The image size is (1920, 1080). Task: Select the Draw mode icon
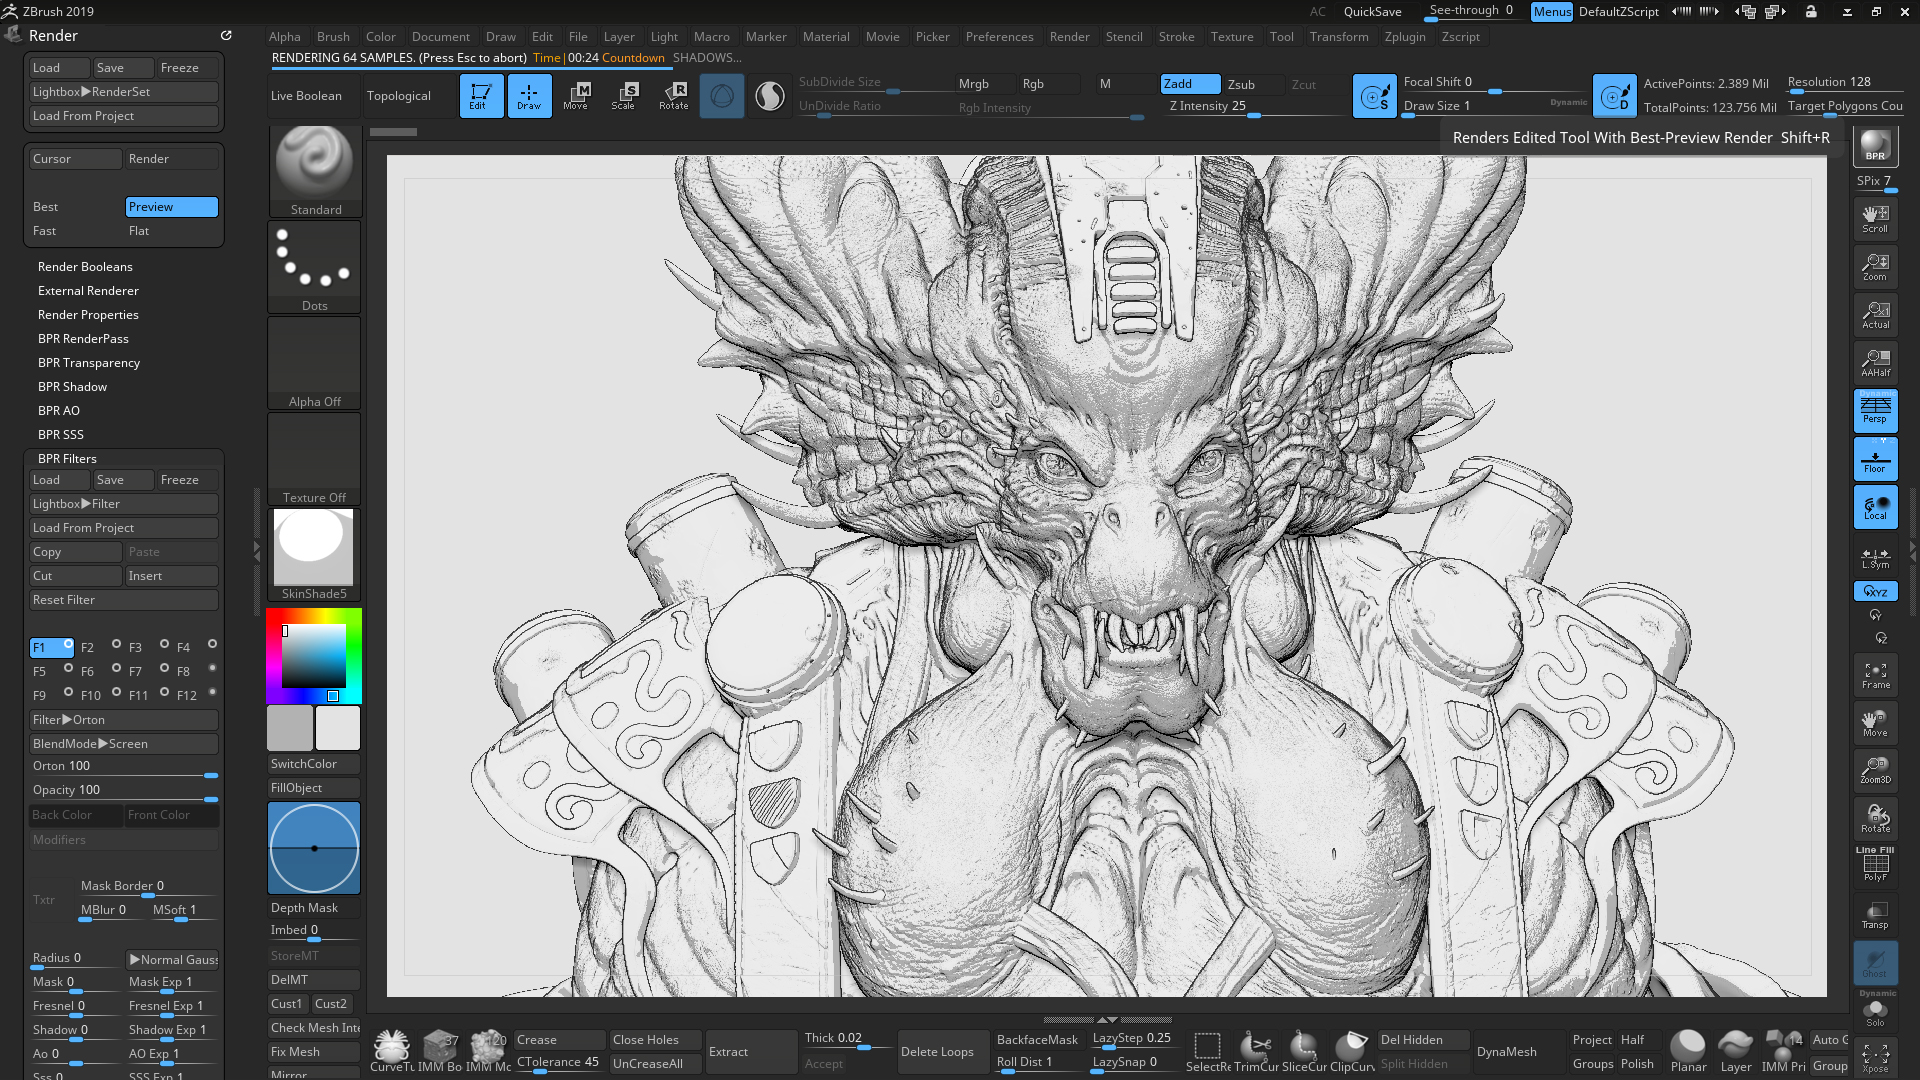(529, 96)
